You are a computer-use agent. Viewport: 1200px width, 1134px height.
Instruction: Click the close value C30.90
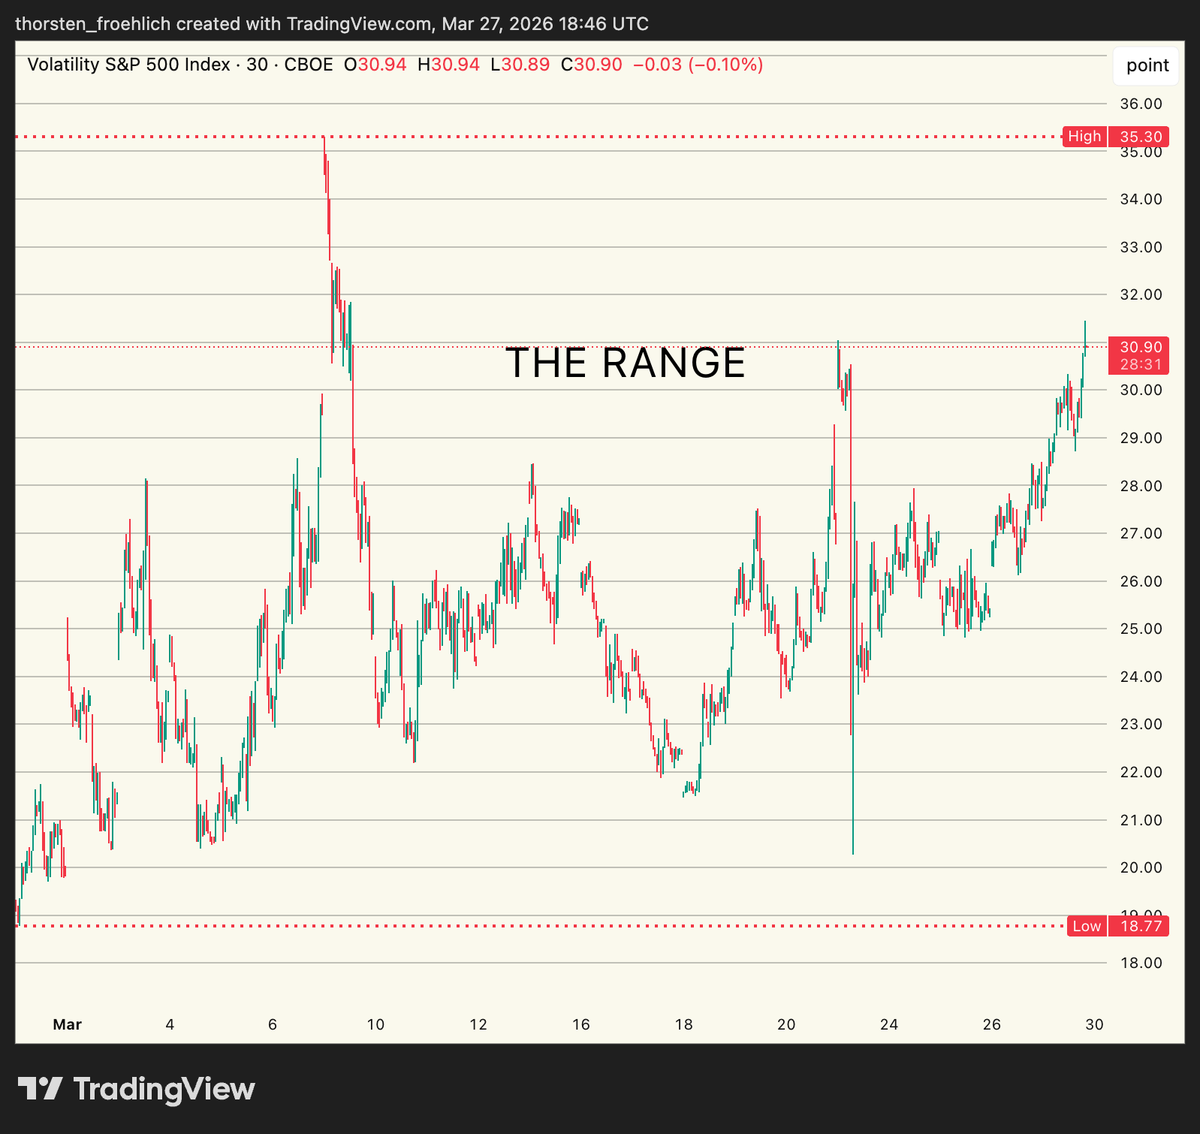[591, 65]
